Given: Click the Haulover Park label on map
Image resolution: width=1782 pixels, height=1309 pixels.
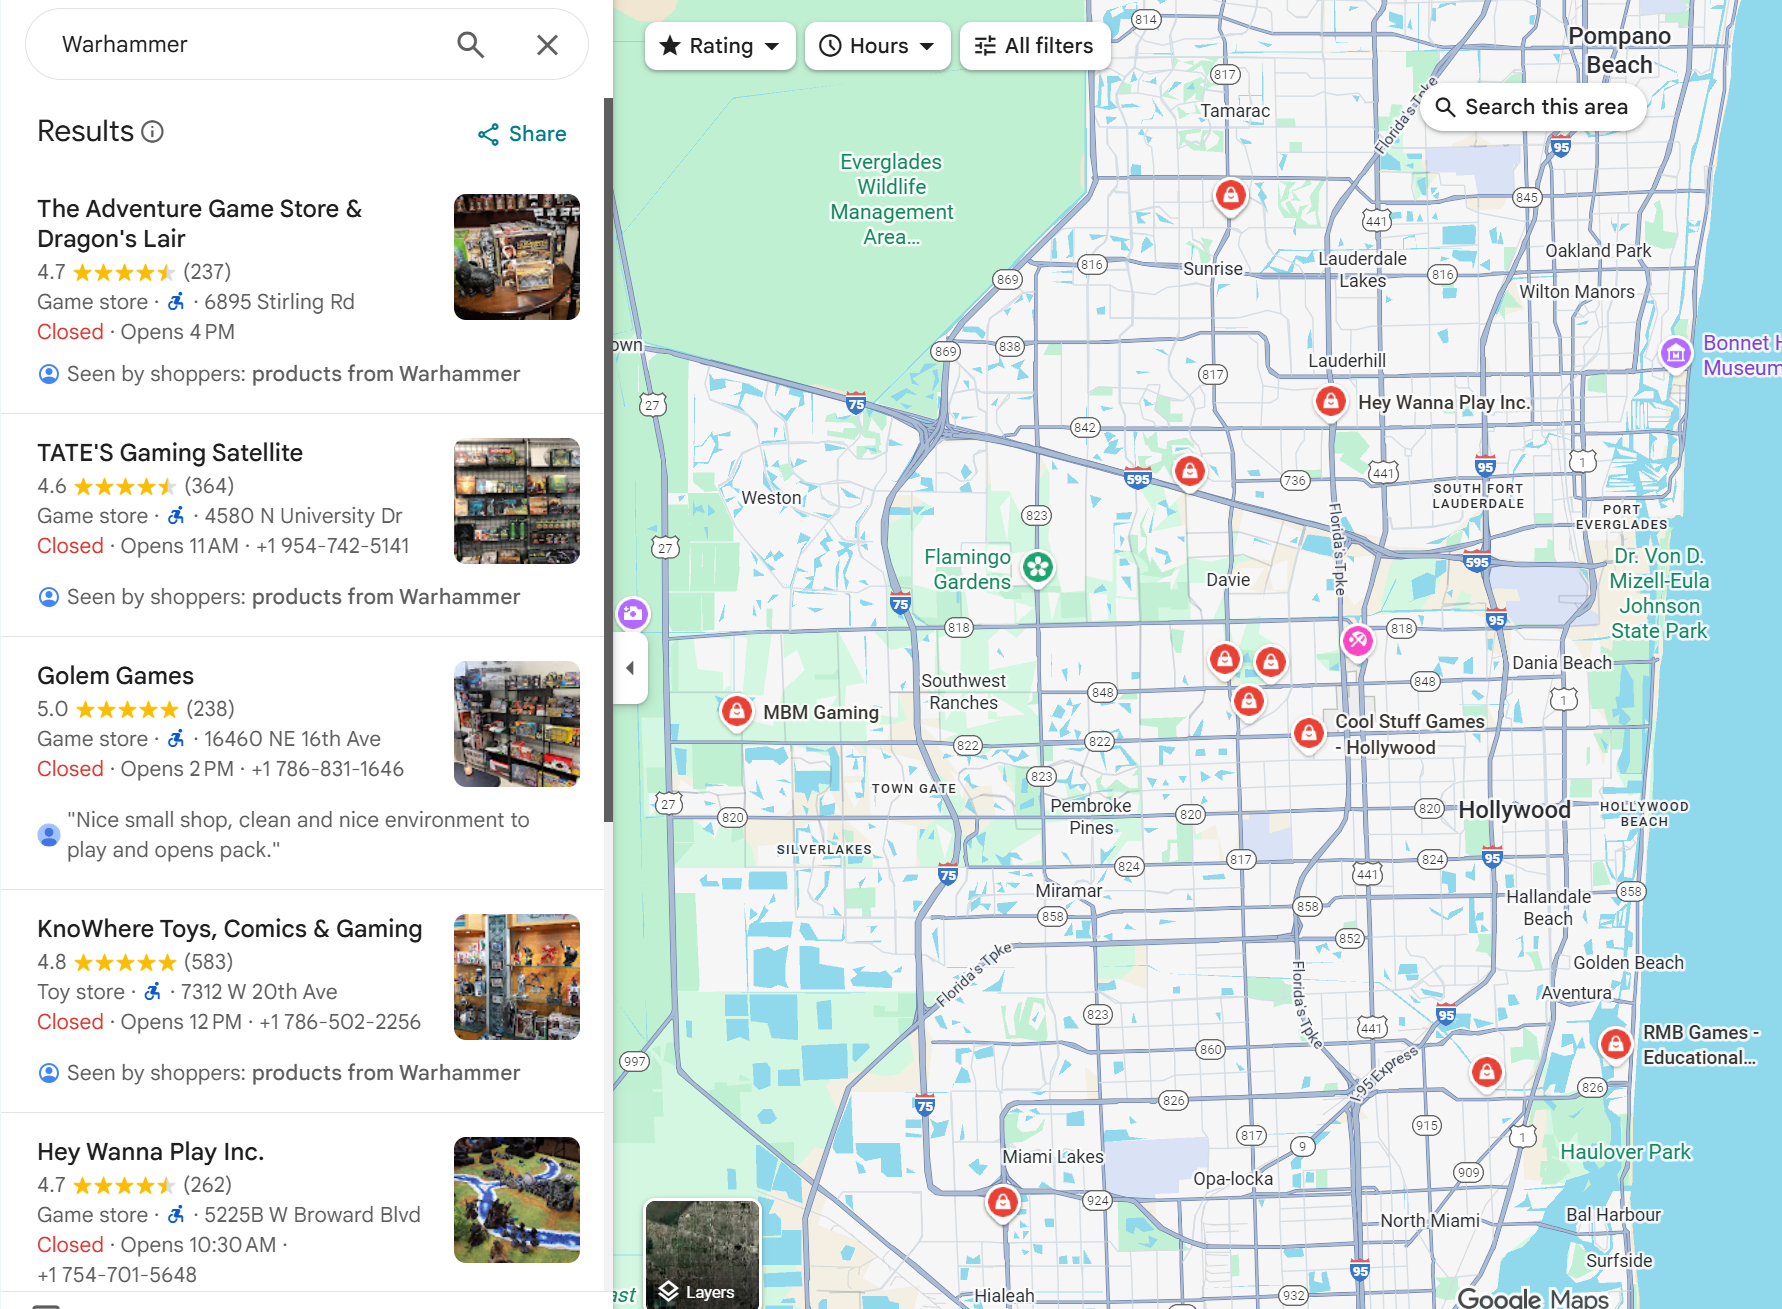Looking at the screenshot, I should pyautogui.click(x=1625, y=1152).
